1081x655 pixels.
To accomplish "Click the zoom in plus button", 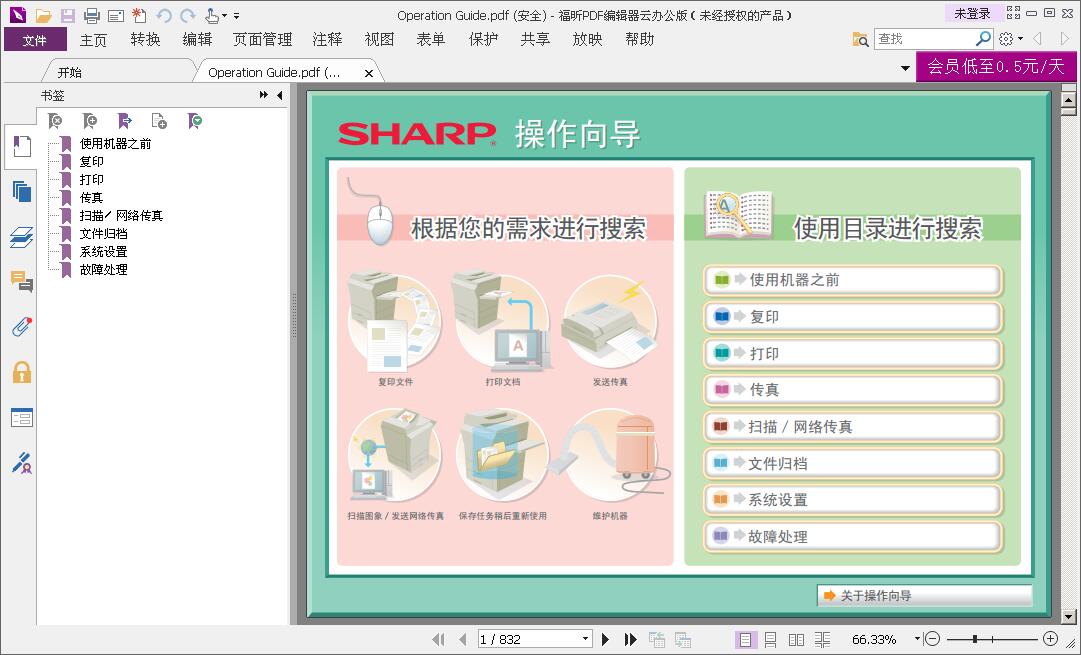I will pyautogui.click(x=1050, y=639).
